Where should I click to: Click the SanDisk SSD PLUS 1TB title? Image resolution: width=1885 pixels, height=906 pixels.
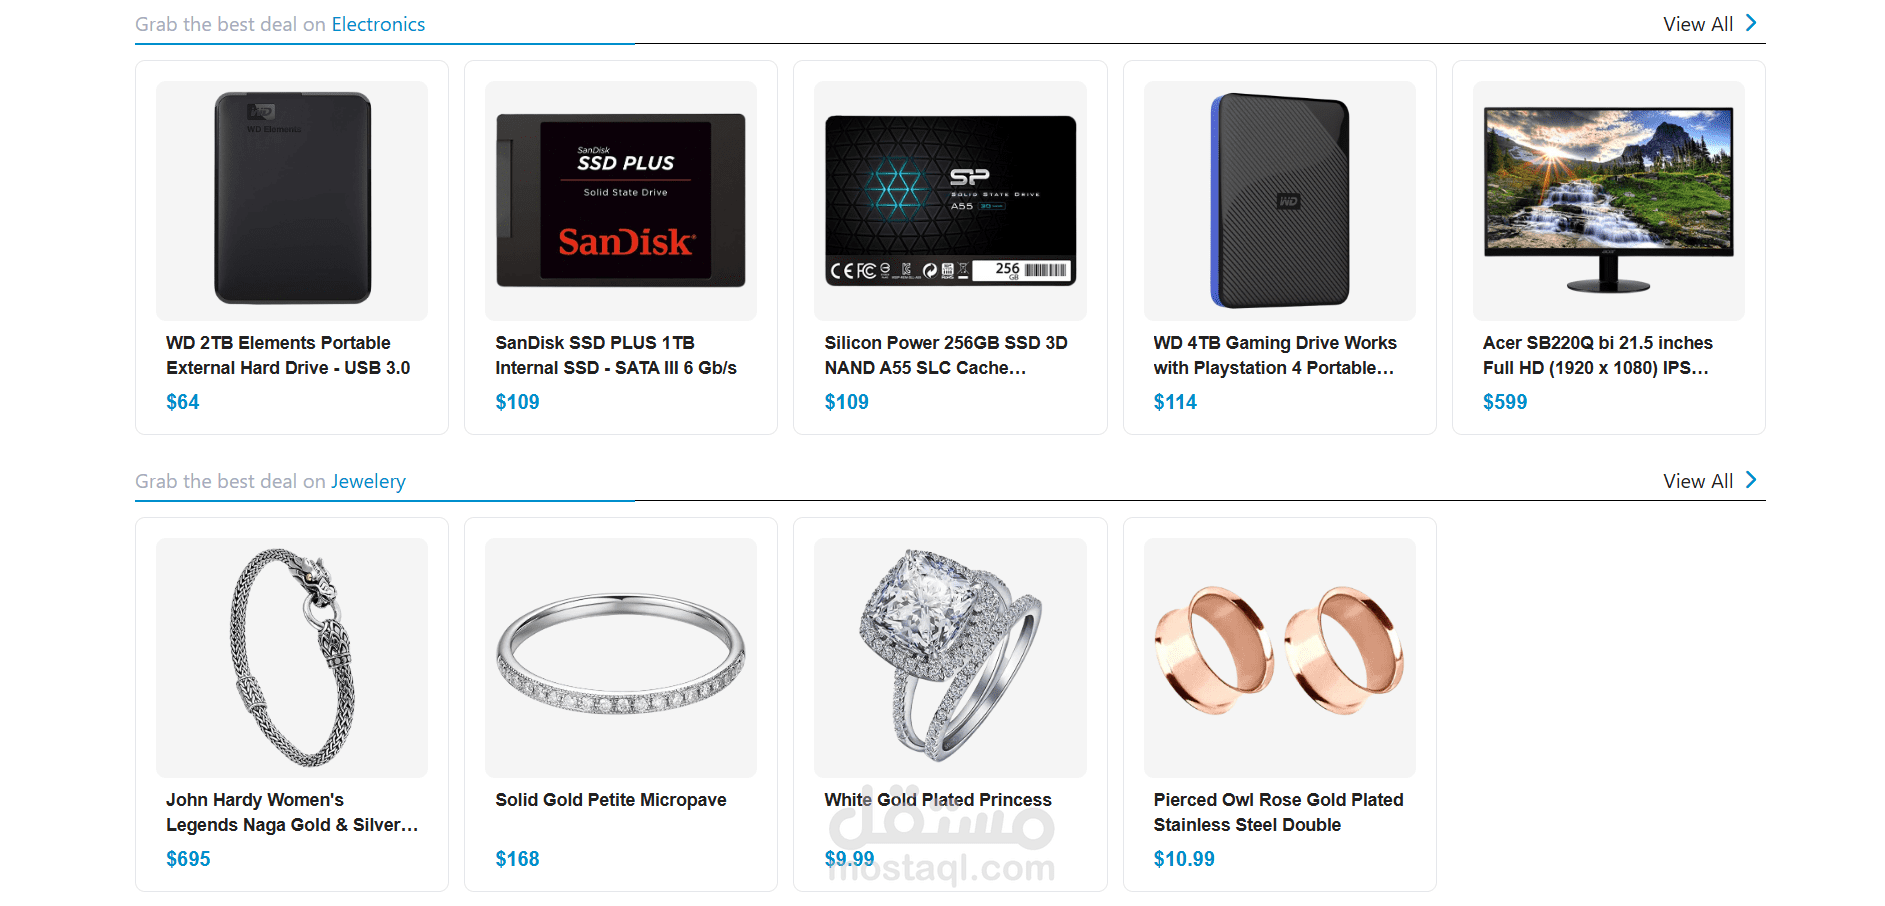[616, 355]
